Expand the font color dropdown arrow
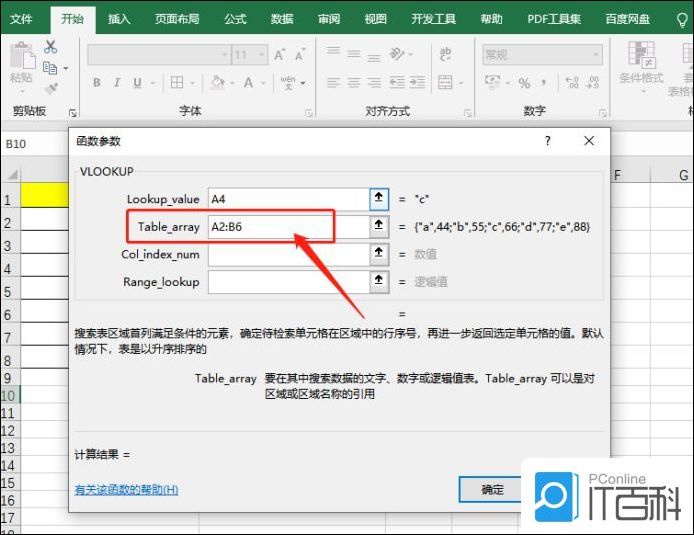The height and width of the screenshot is (535, 694). coord(263,83)
